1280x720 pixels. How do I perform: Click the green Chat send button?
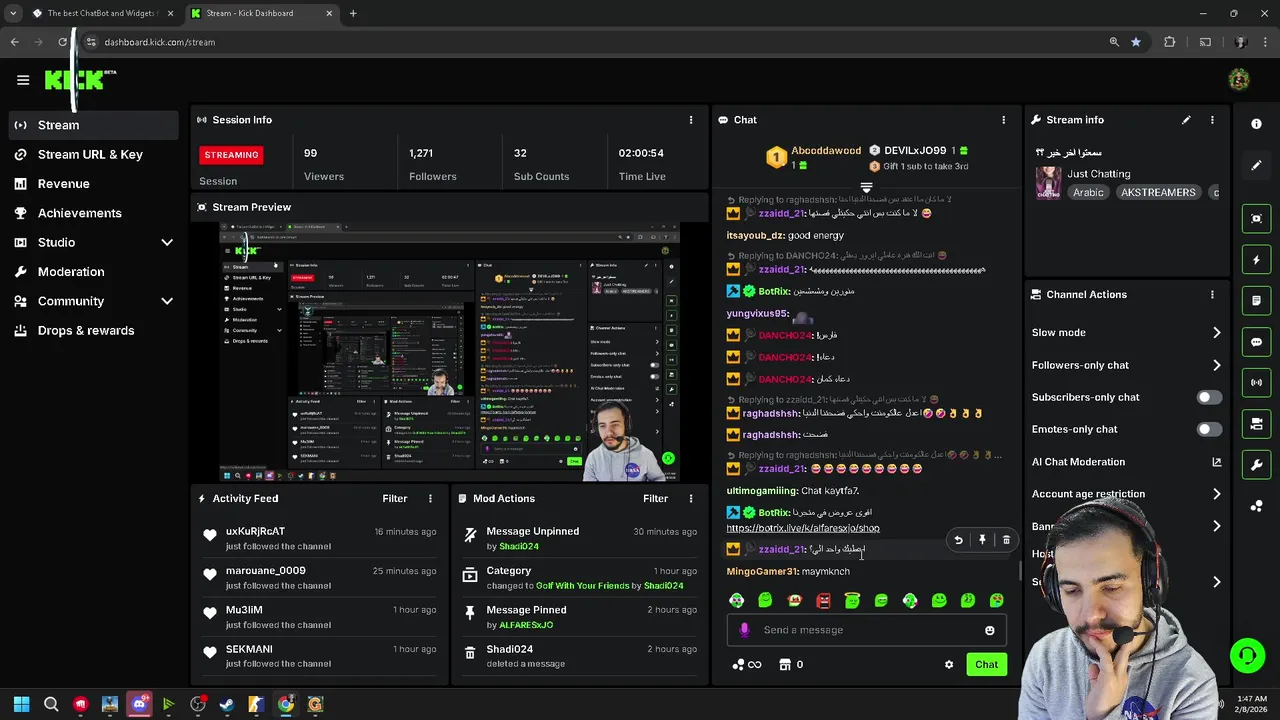[x=986, y=664]
